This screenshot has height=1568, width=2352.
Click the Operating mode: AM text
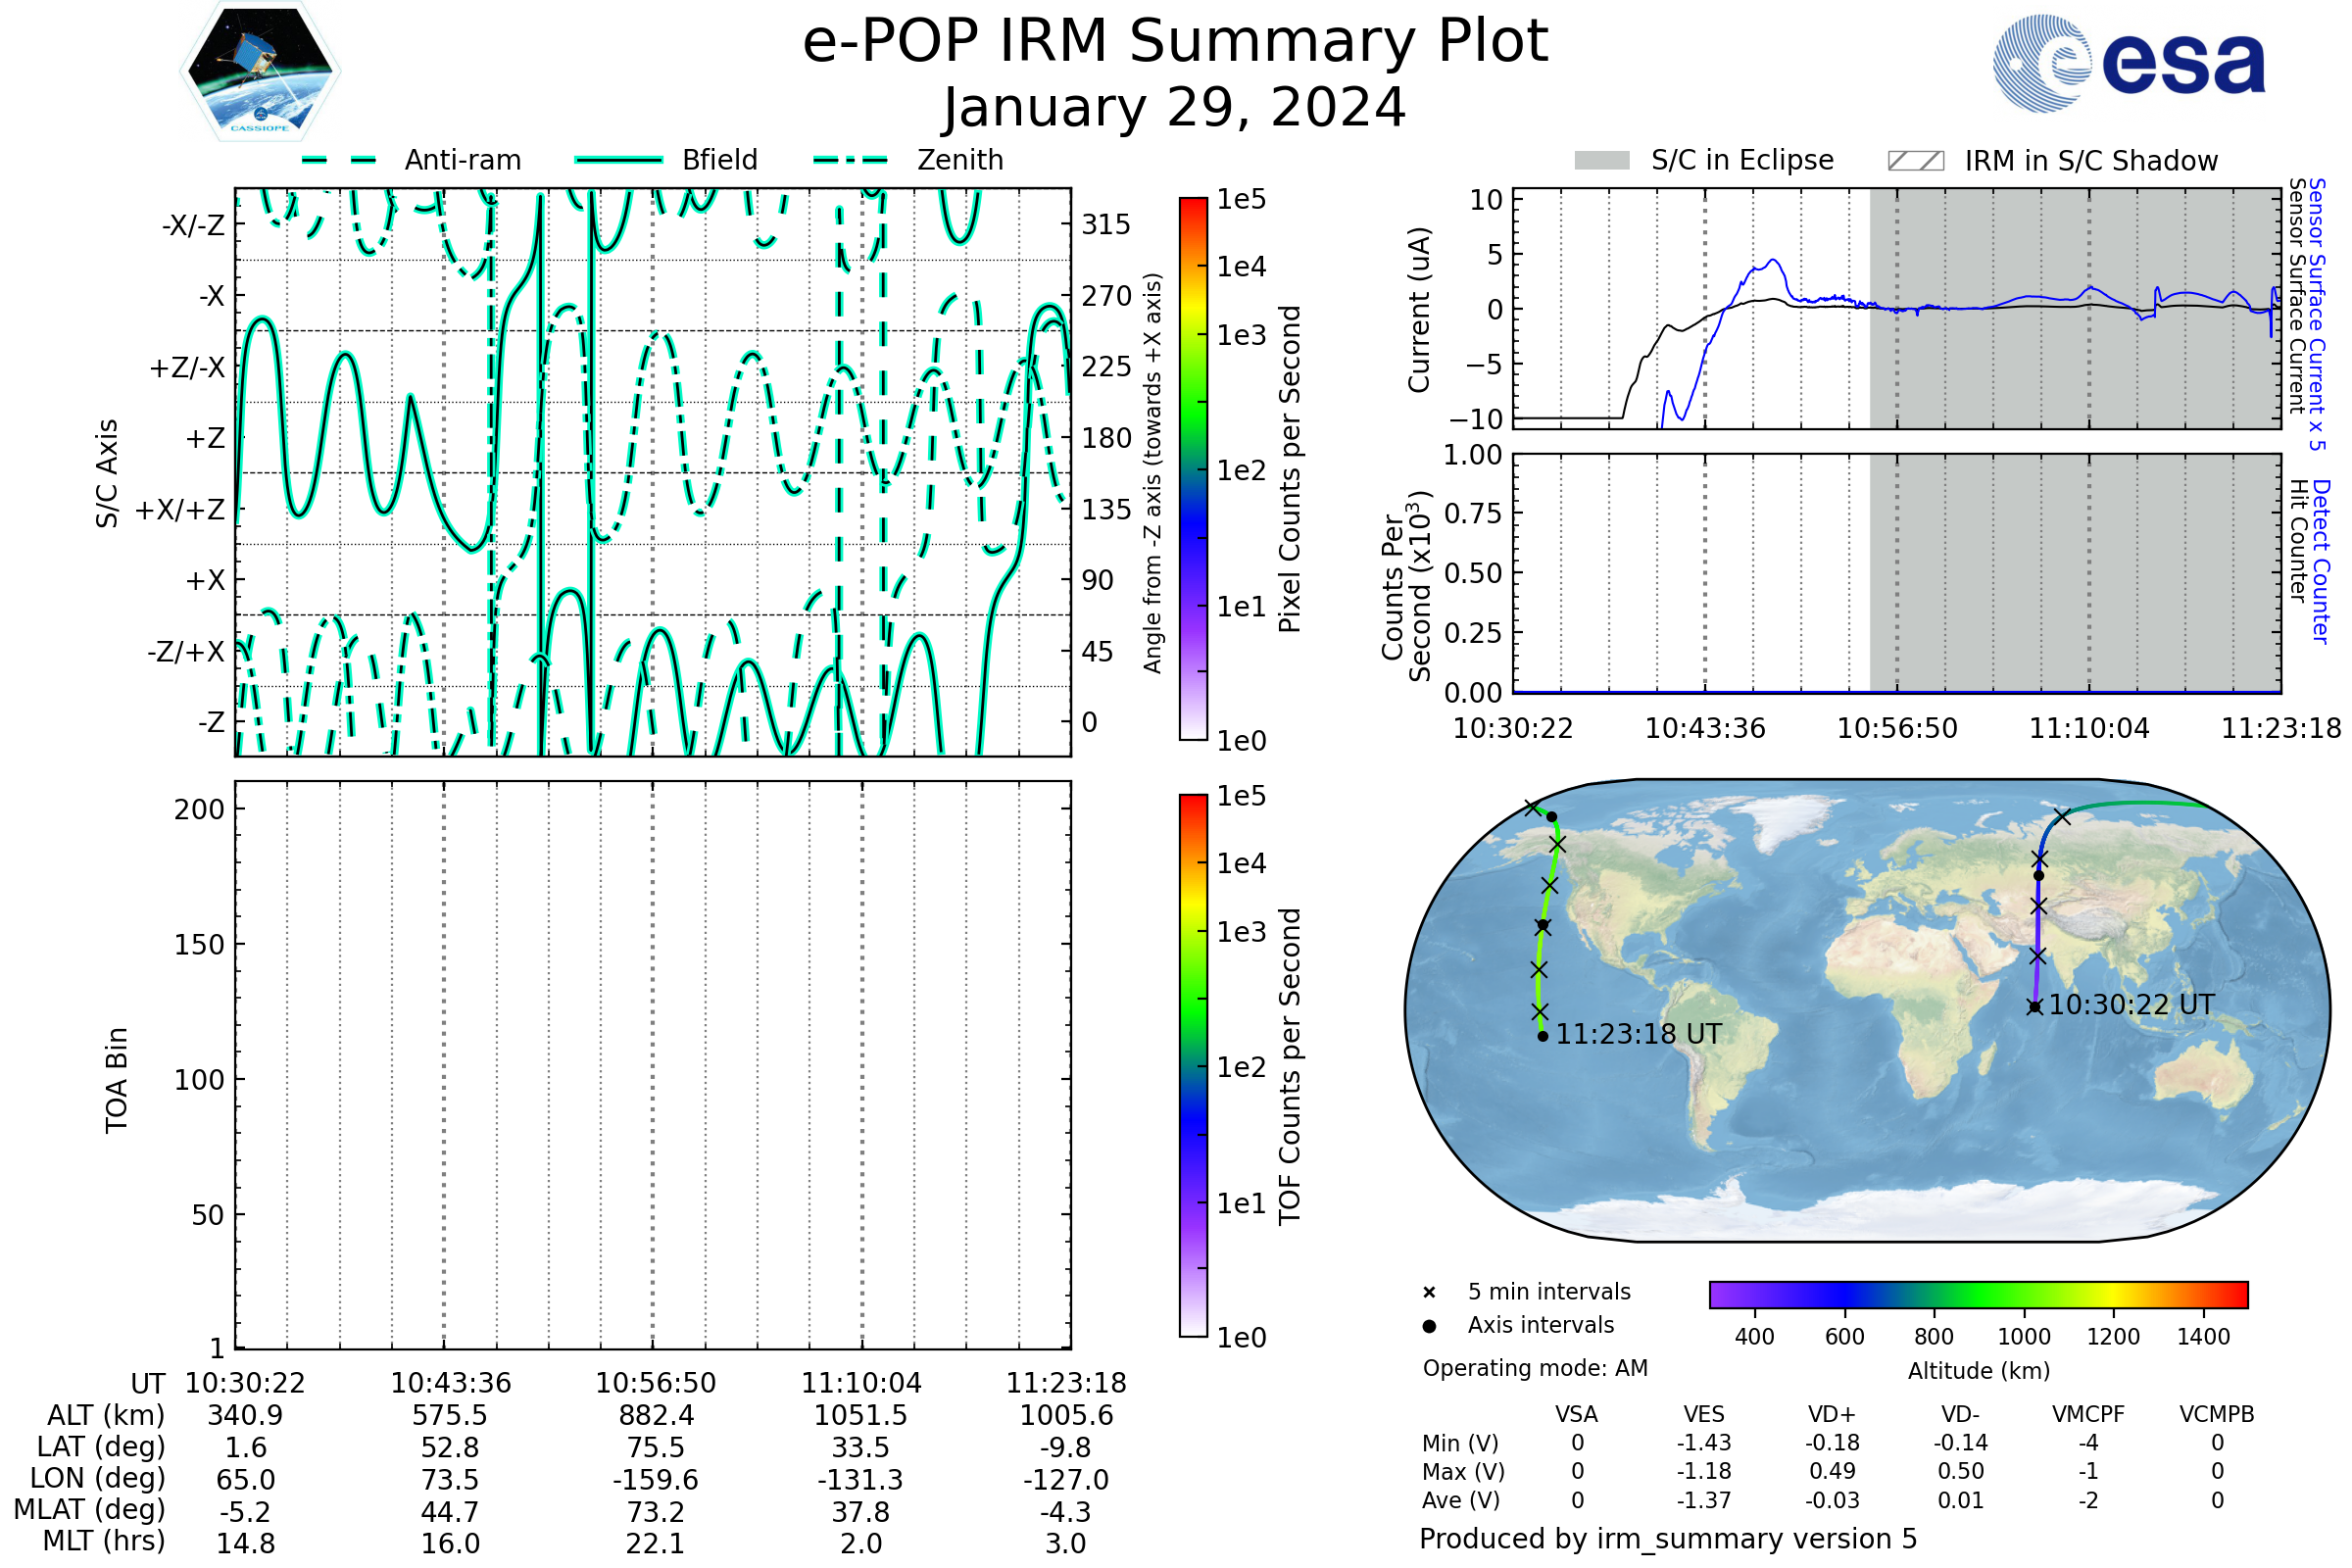tap(1535, 1368)
